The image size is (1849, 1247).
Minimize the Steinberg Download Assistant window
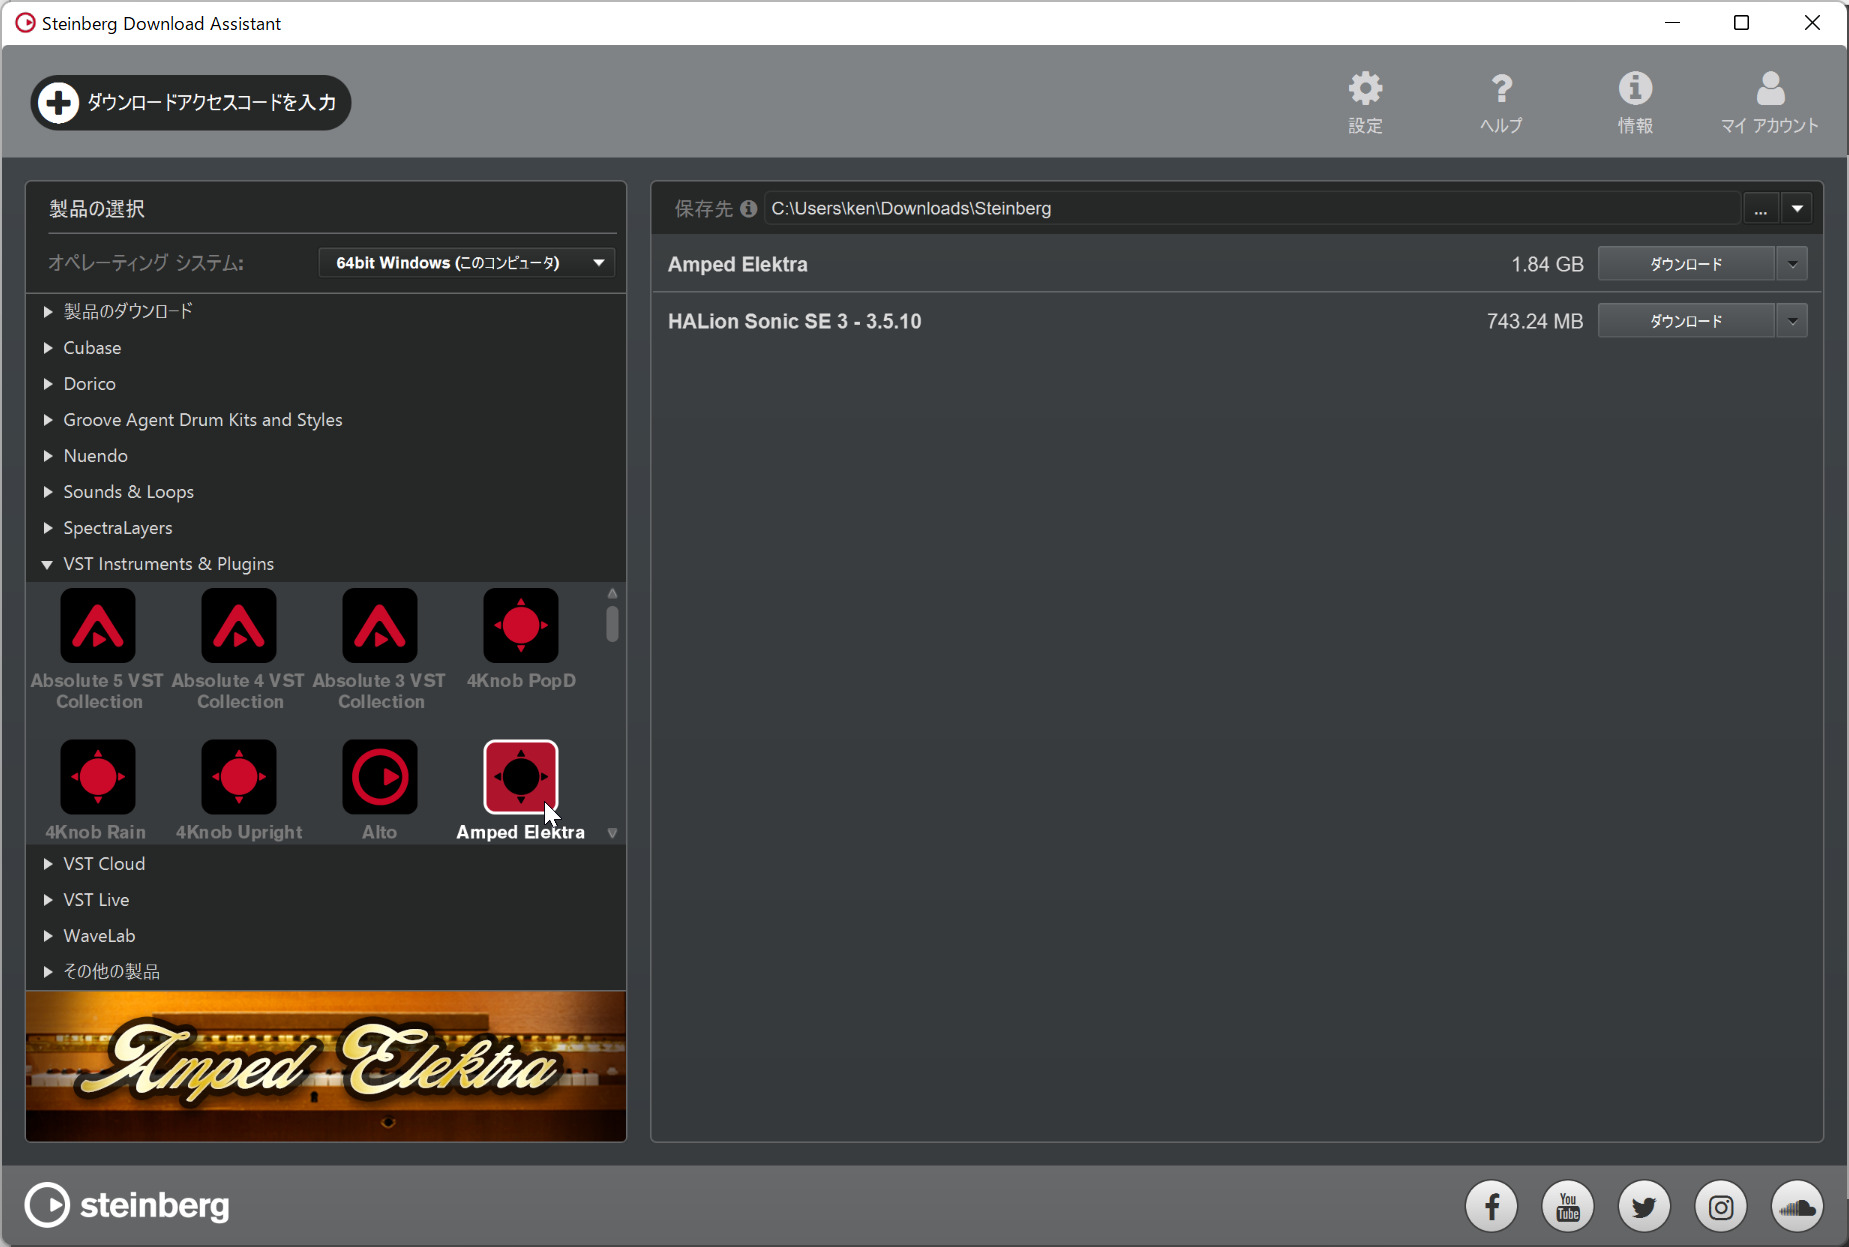tap(1672, 22)
